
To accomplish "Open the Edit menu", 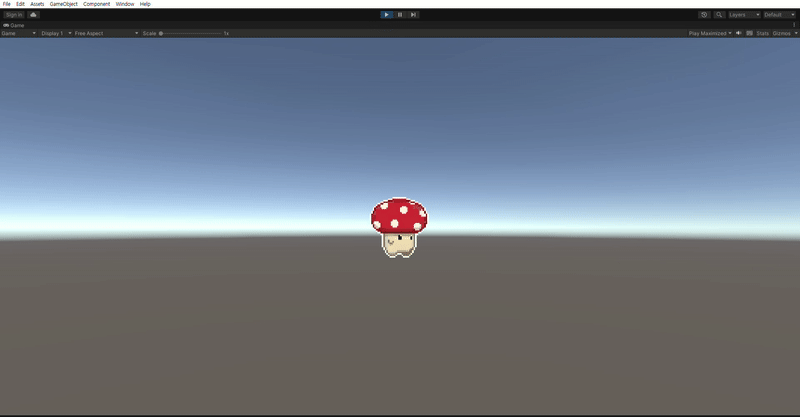I will (x=20, y=4).
